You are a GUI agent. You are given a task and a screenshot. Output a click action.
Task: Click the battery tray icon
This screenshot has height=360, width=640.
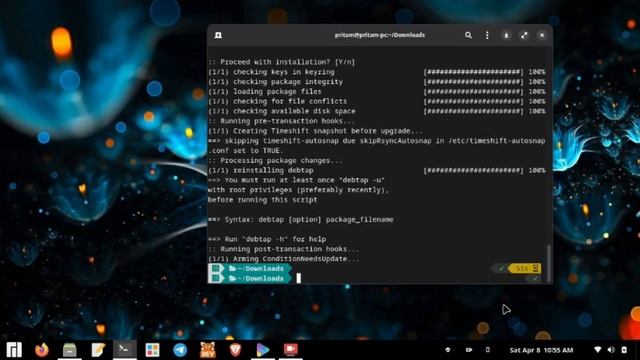coord(624,350)
